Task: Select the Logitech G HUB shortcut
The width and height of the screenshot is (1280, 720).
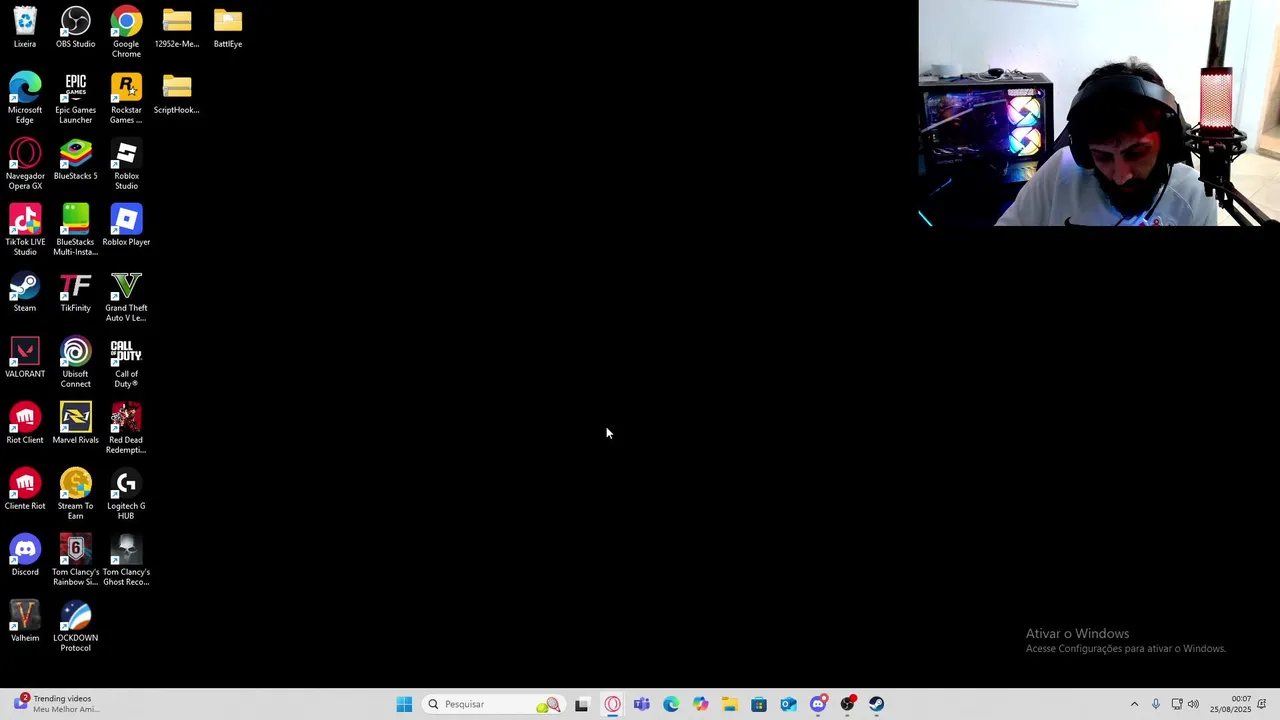Action: coord(126,494)
